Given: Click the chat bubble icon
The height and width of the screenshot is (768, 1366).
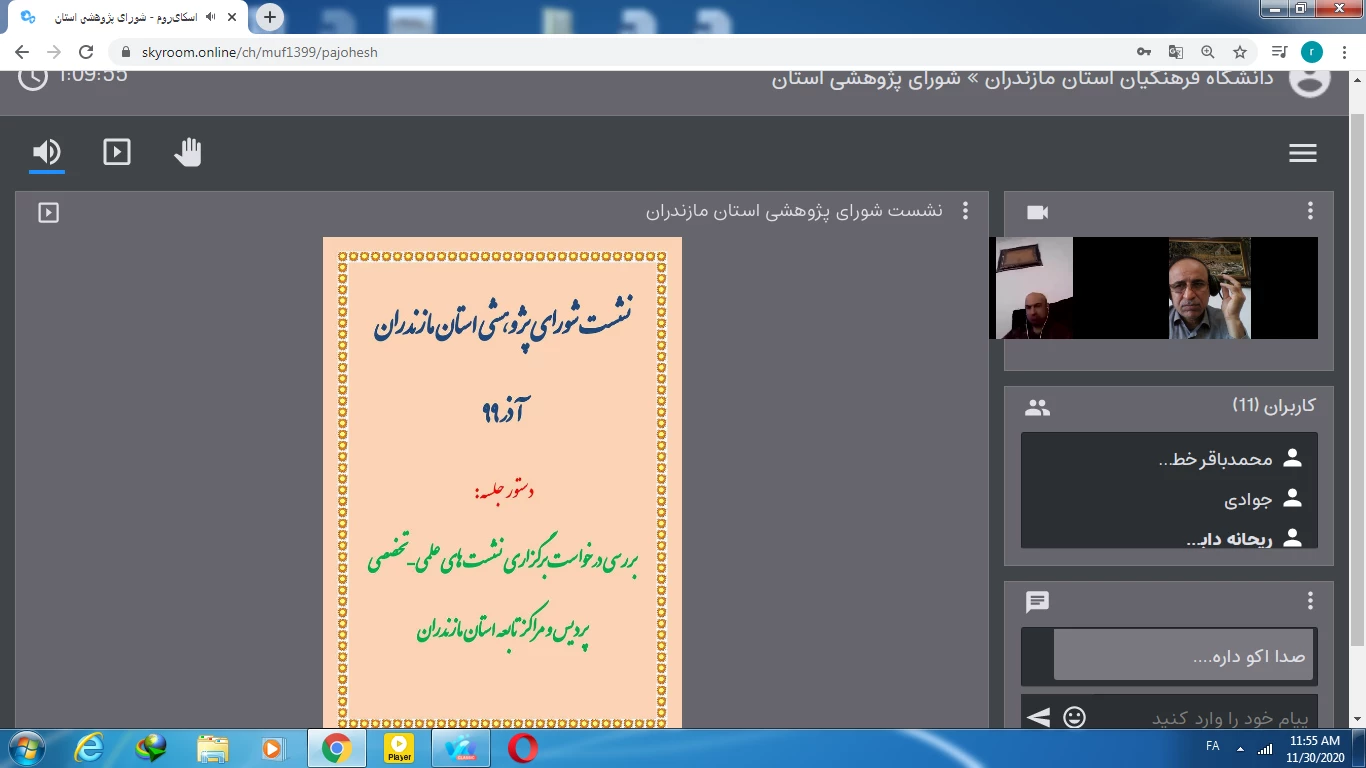Looking at the screenshot, I should (x=1037, y=602).
